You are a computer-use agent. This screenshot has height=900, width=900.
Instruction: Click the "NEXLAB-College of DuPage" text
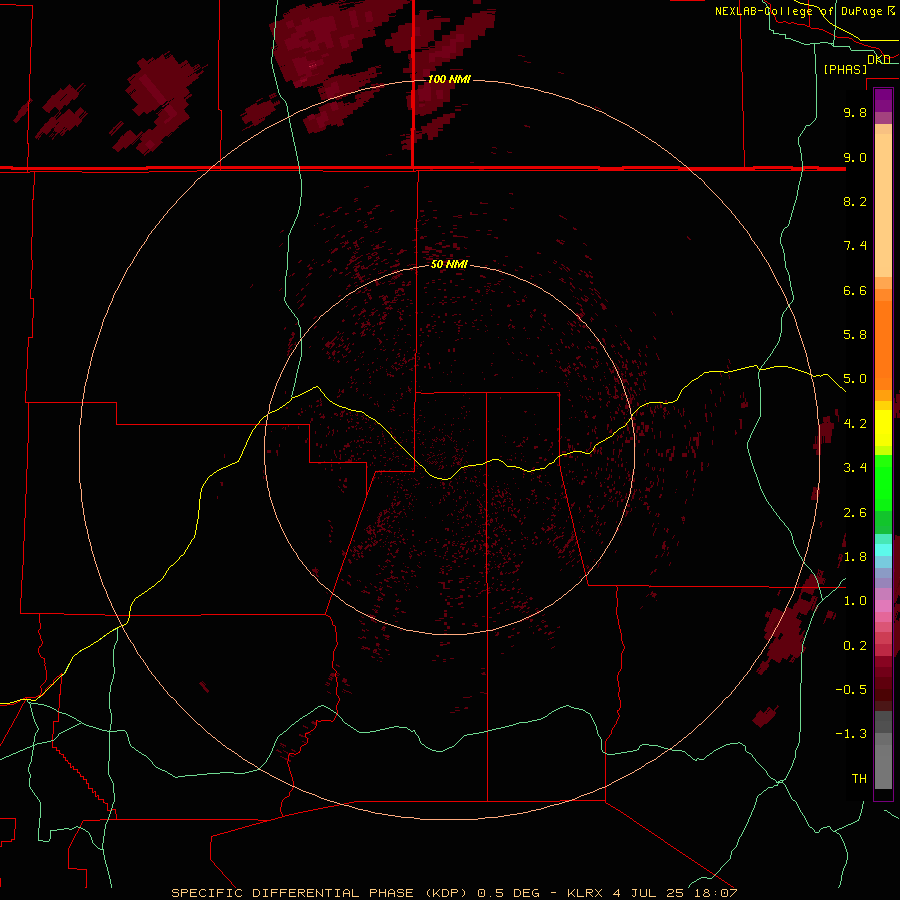pos(798,11)
